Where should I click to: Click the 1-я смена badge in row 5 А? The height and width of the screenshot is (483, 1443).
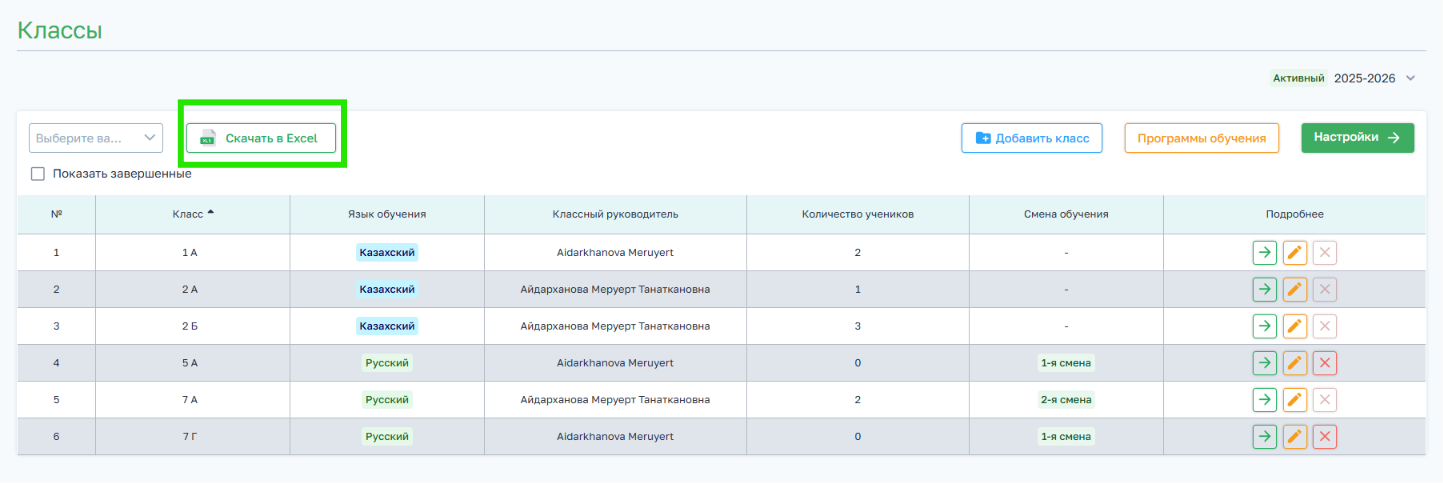point(1066,363)
